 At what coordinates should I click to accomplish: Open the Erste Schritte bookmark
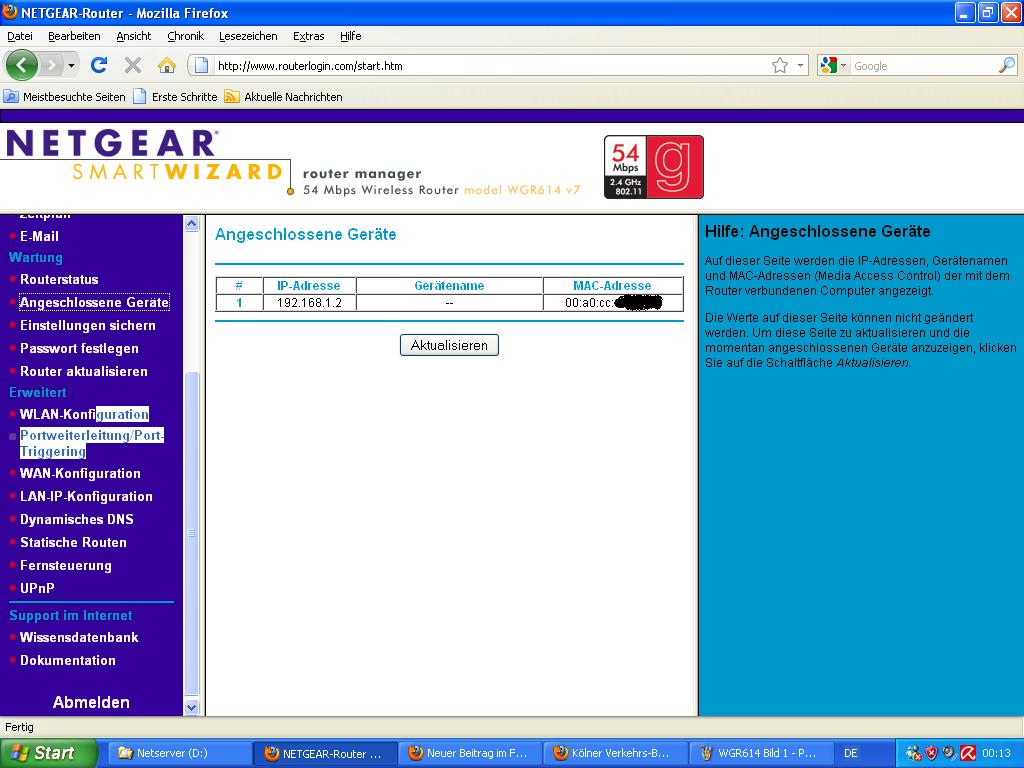[175, 97]
